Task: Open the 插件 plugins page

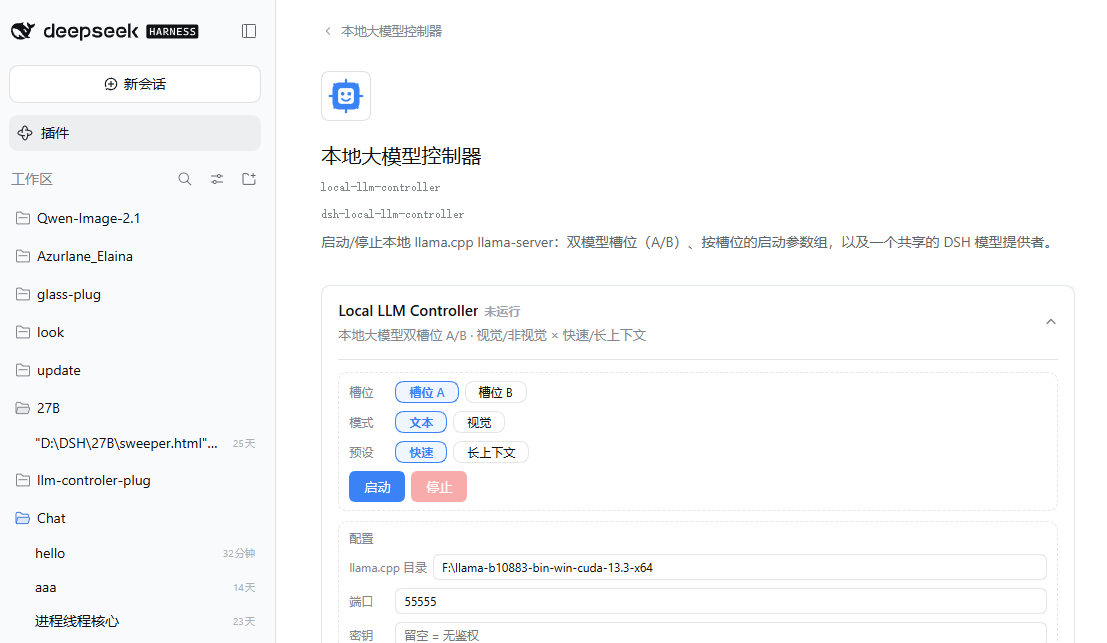Action: coord(135,133)
